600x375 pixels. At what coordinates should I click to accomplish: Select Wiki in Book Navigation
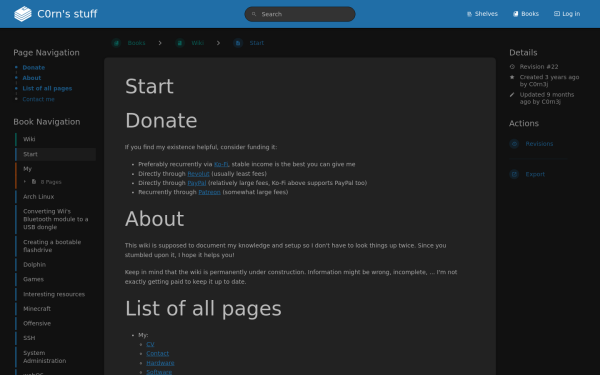(55, 139)
